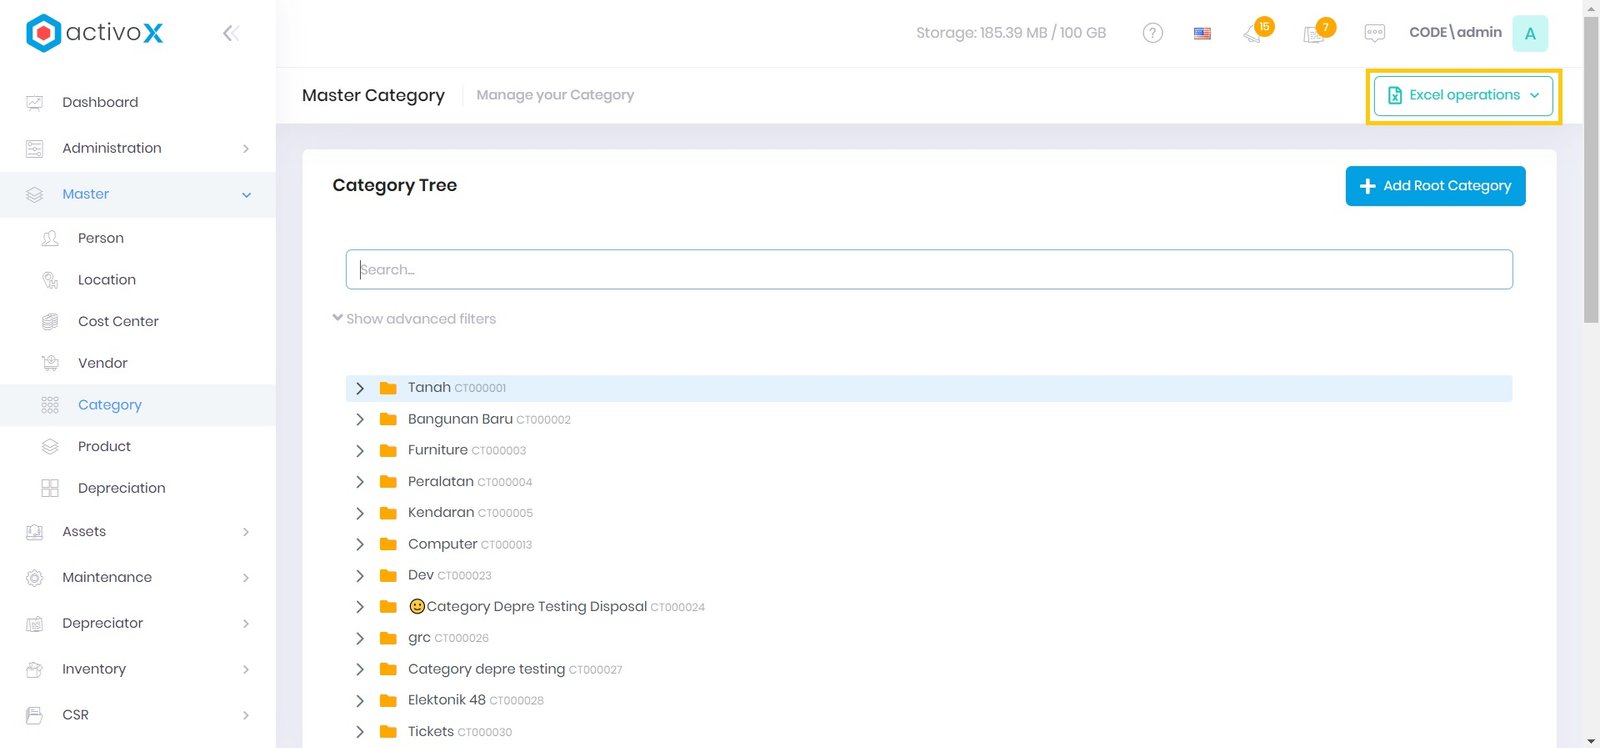Click the user avatar labeled A
The width and height of the screenshot is (1600, 748).
(x=1529, y=33)
